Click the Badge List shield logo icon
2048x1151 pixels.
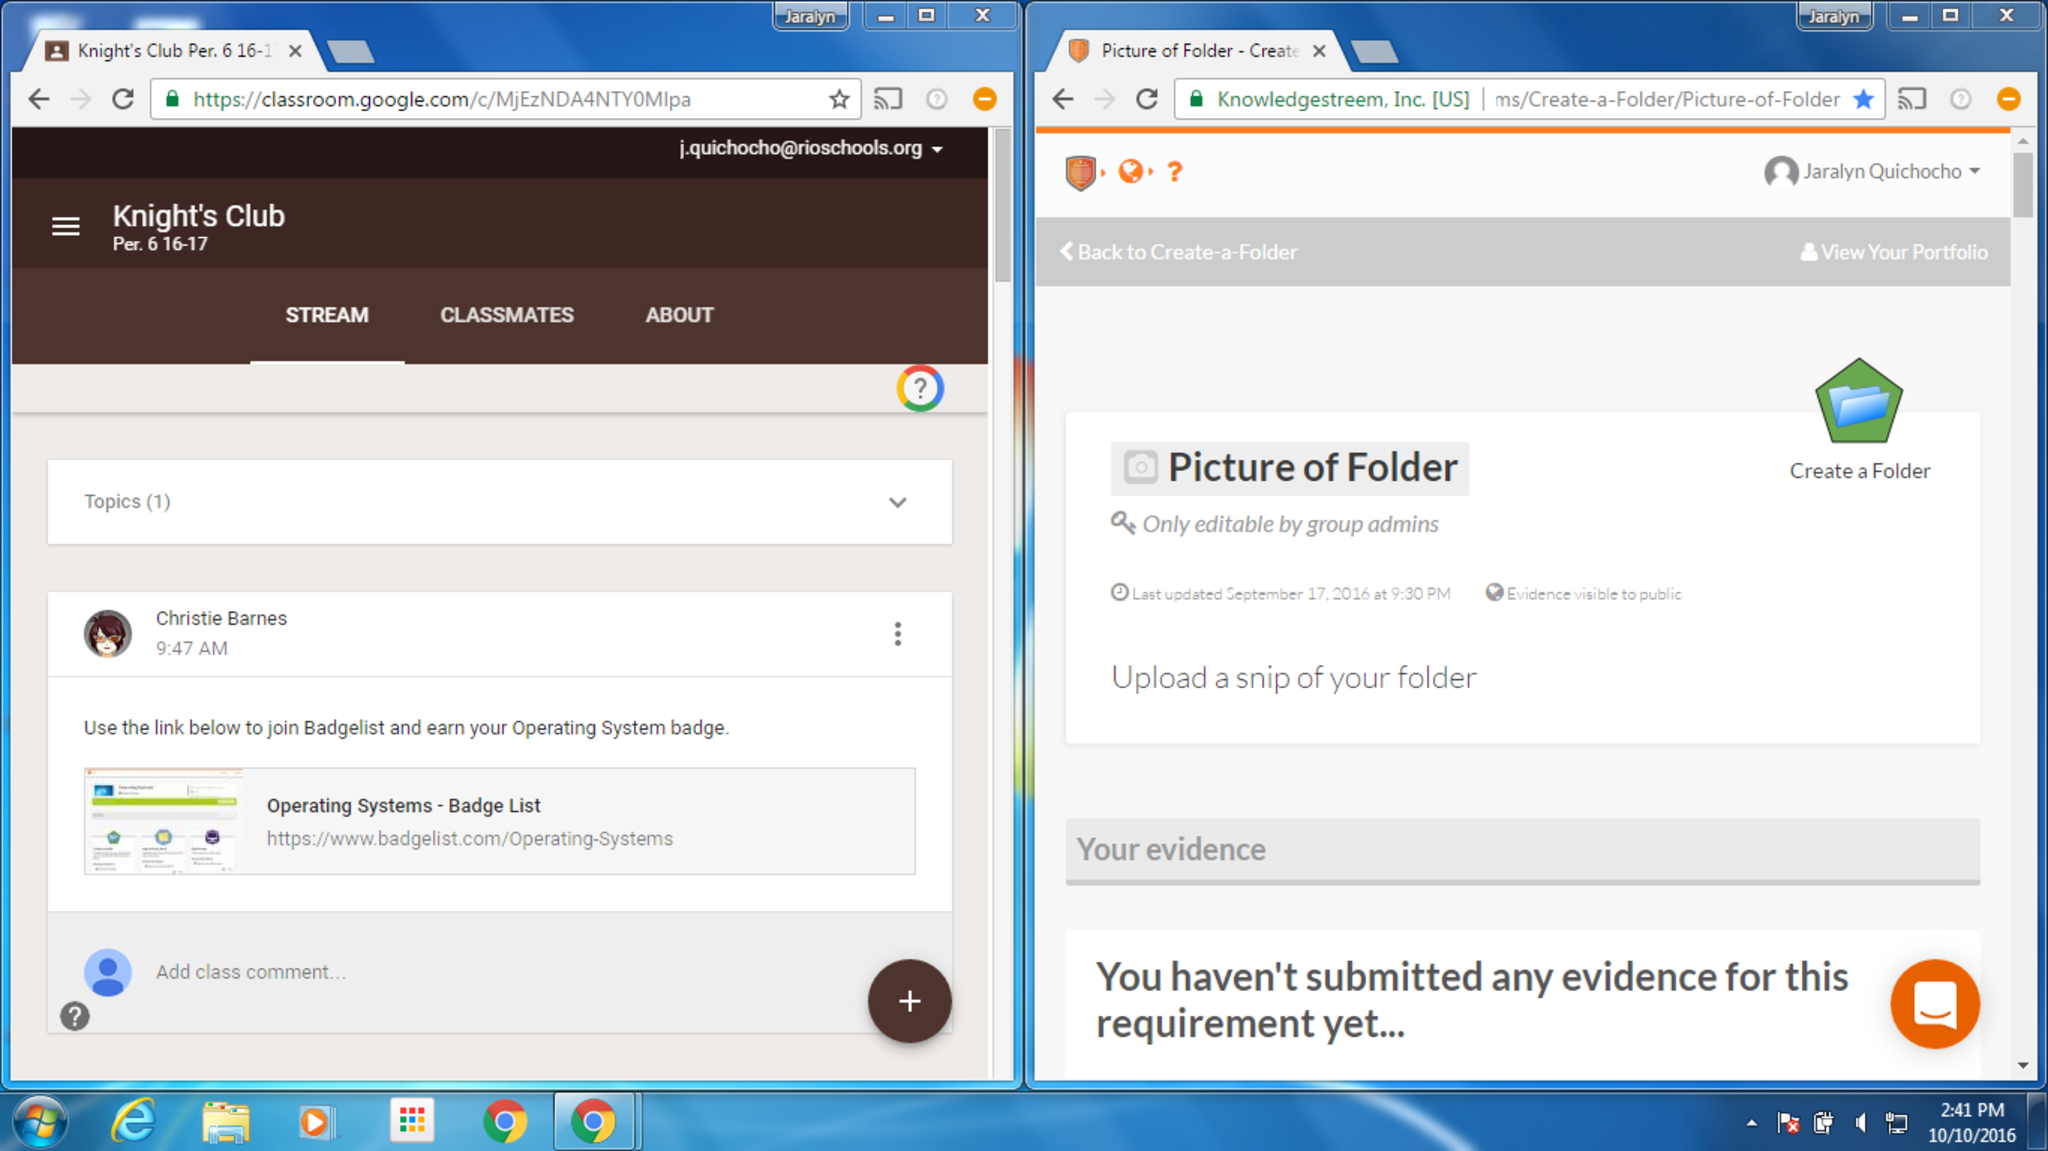1080,172
